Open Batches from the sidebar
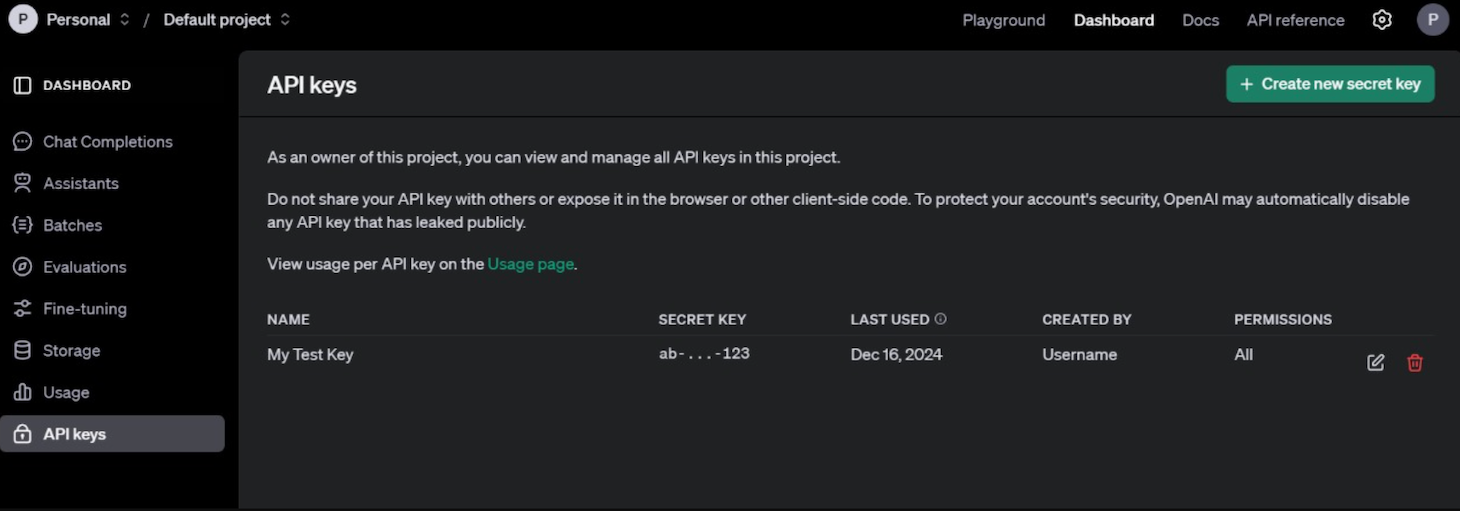This screenshot has height=511, width=1460. (72, 226)
